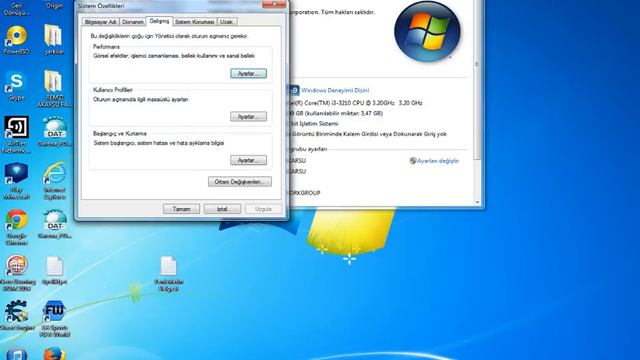The image size is (640, 360).
Task: Close the Sistem Özellikleri dialog
Action: click(x=274, y=4)
